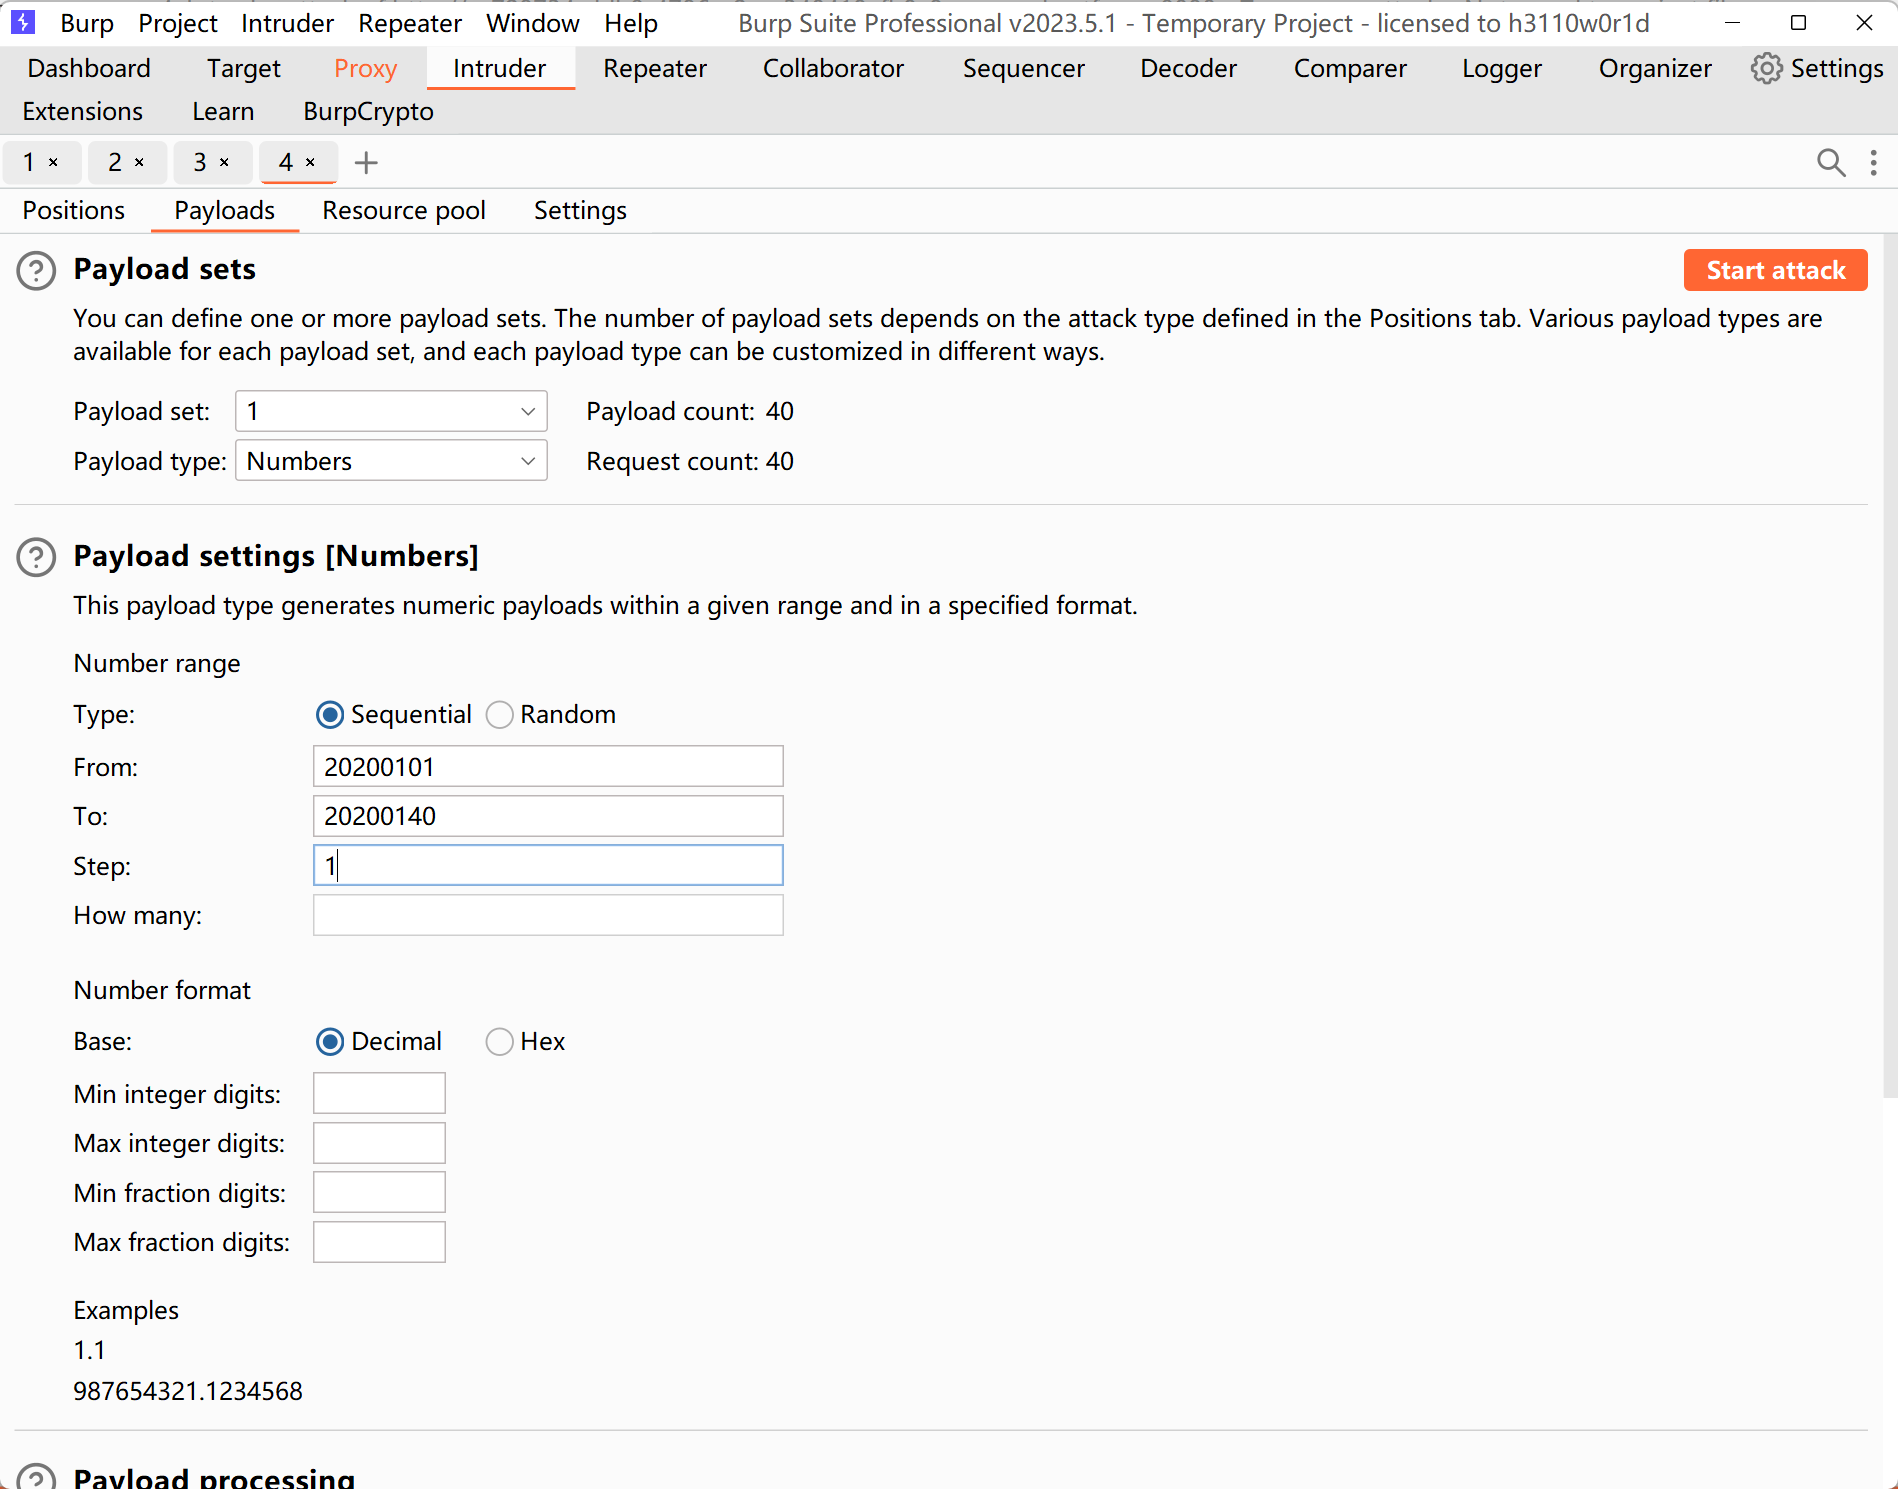Viewport: 1898px width, 1489px height.
Task: Switch to the Proxy tab
Action: click(366, 68)
